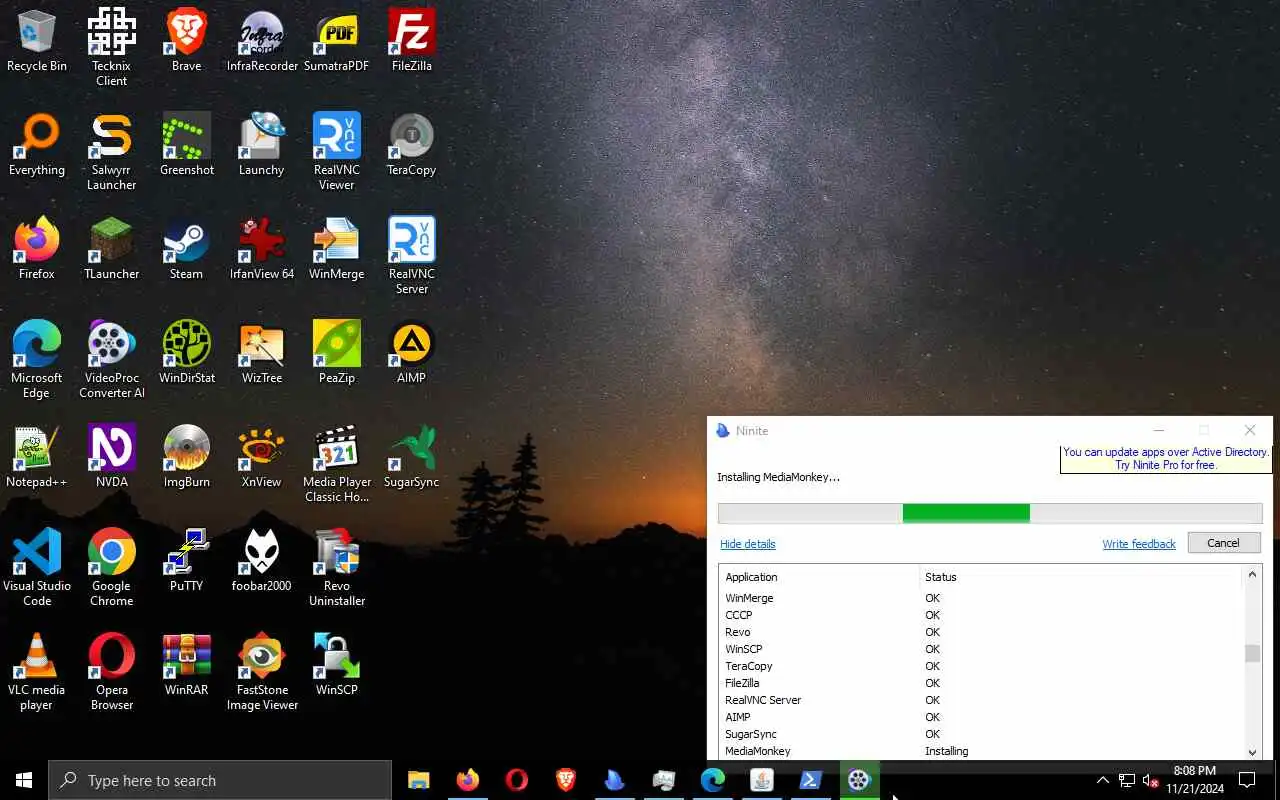
Task: Launch SugarSync desktop shortcut
Action: point(411,458)
